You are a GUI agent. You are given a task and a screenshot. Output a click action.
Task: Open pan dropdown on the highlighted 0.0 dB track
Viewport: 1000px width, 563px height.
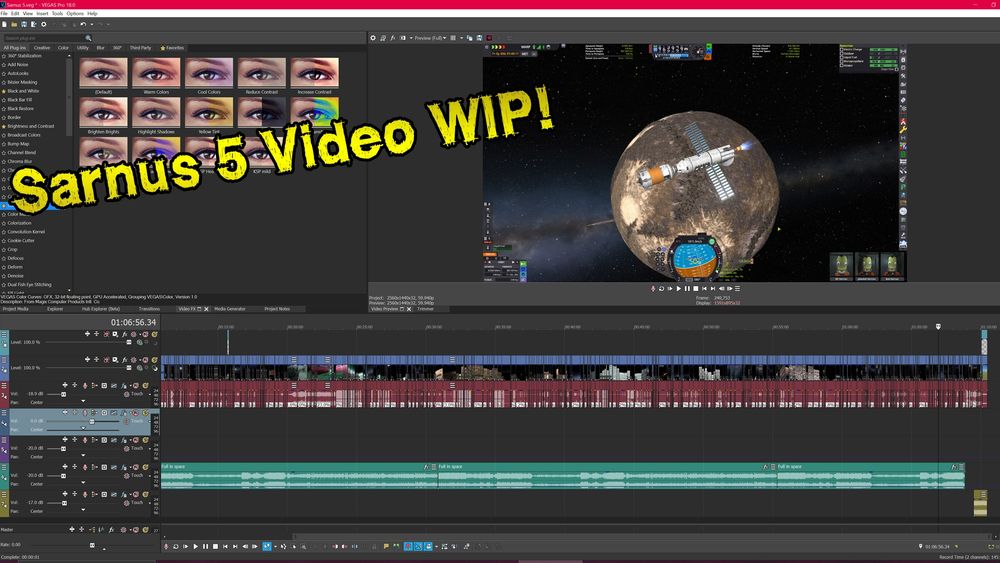[x=83, y=429]
